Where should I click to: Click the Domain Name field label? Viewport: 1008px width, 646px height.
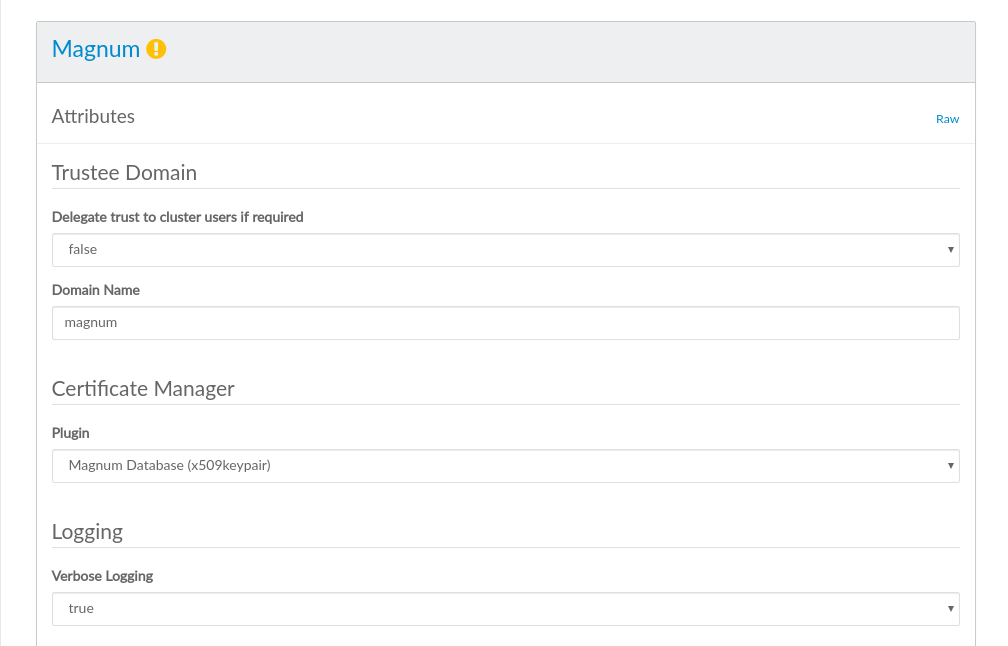[95, 290]
